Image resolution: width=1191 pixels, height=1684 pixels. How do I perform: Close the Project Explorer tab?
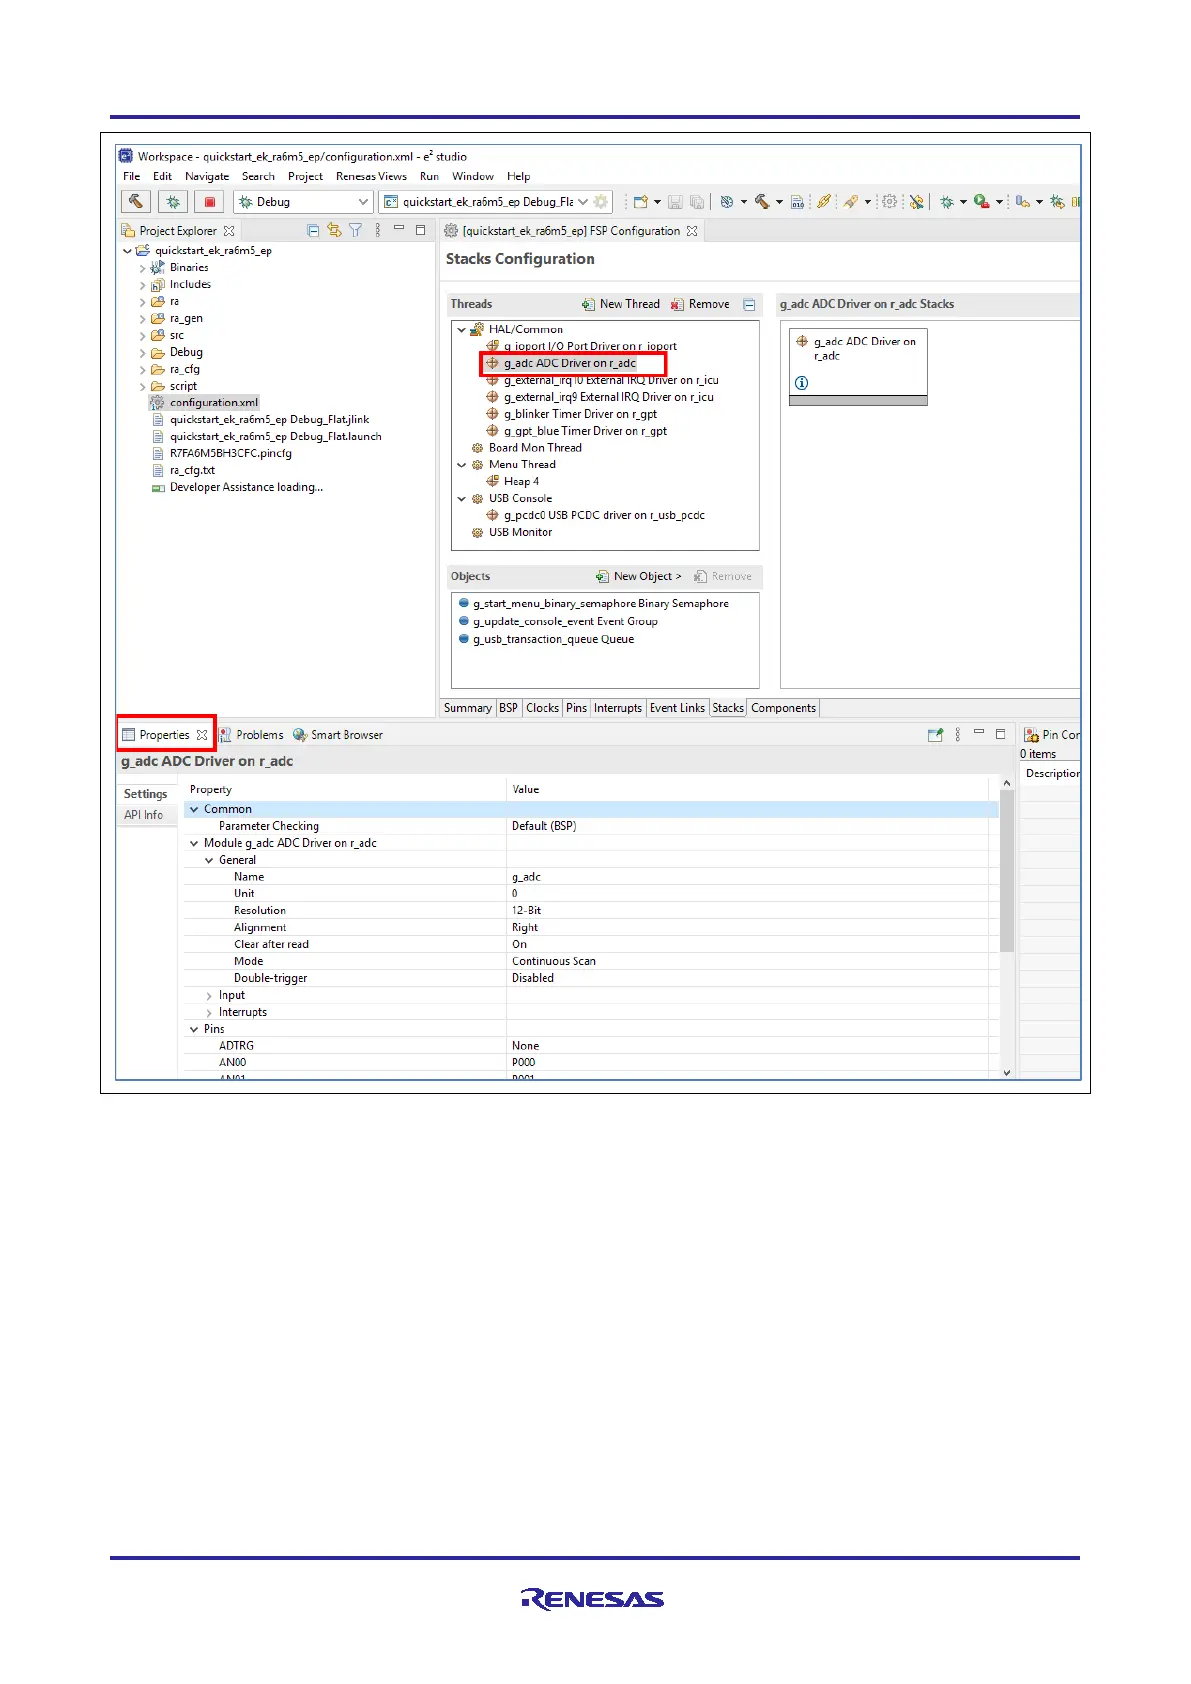point(229,231)
